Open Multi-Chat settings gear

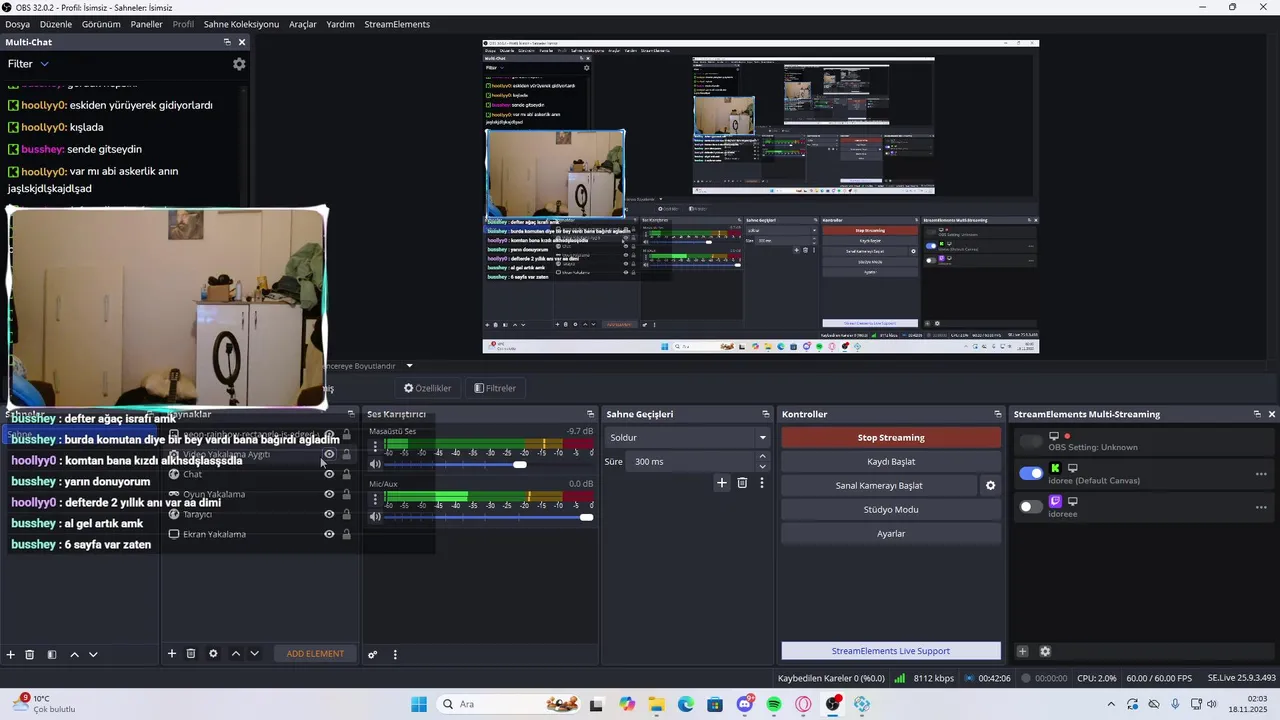pos(239,64)
